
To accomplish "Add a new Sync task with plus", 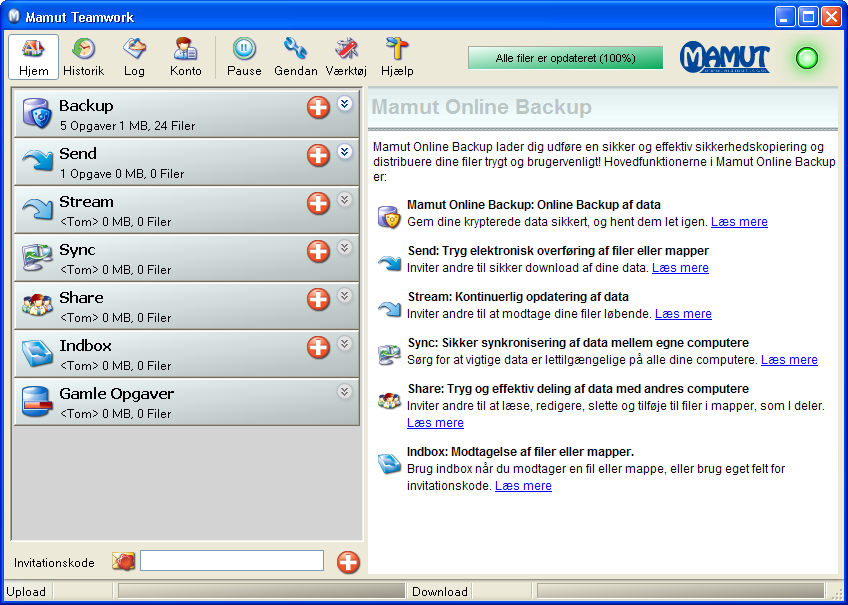I will coord(318,251).
